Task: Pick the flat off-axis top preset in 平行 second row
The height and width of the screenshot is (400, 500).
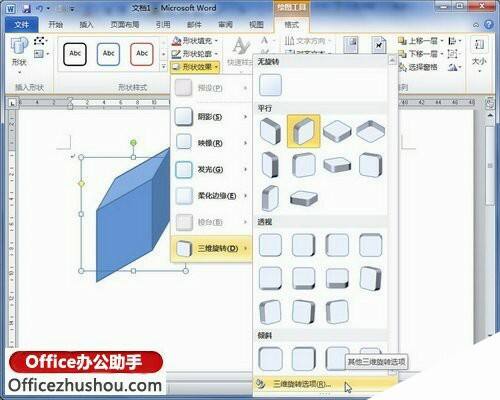Action: (337, 165)
